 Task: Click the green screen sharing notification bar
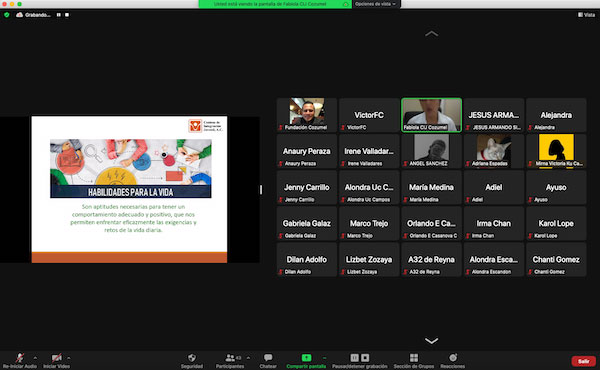(275, 4)
